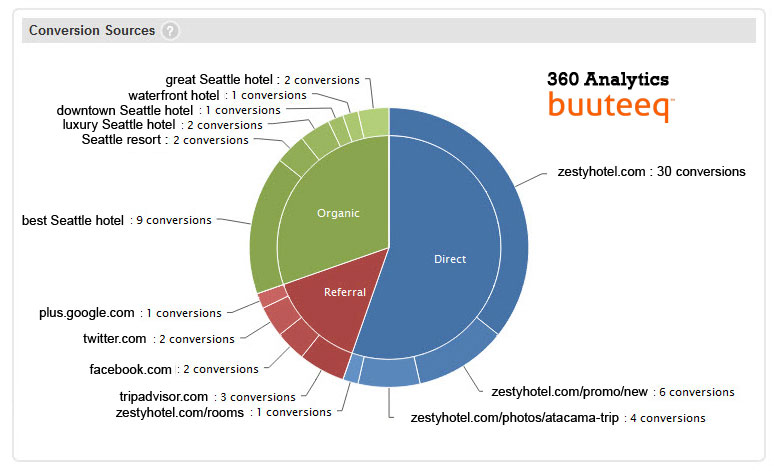Image resolution: width=774 pixels, height=471 pixels.
Task: Click the zestyhotel.com 30 conversions label
Action: (651, 172)
